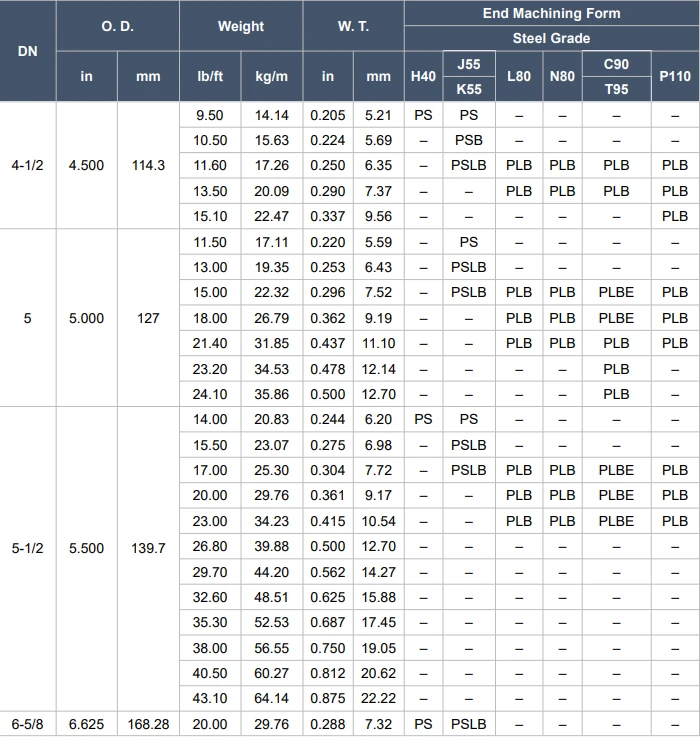Select the weight cell 9.50
This screenshot has width=700, height=737.
tap(210, 115)
